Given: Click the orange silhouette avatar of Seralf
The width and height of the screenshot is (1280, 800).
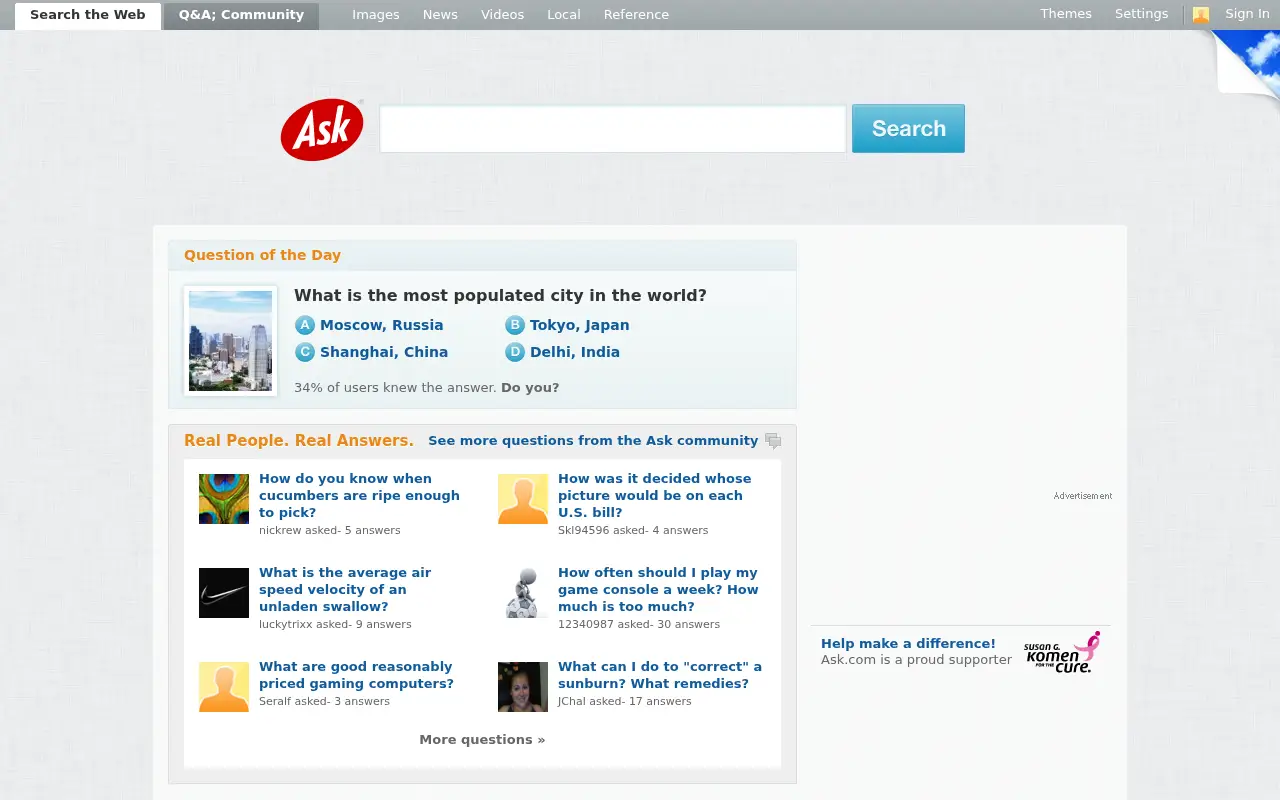Looking at the screenshot, I should point(224,687).
